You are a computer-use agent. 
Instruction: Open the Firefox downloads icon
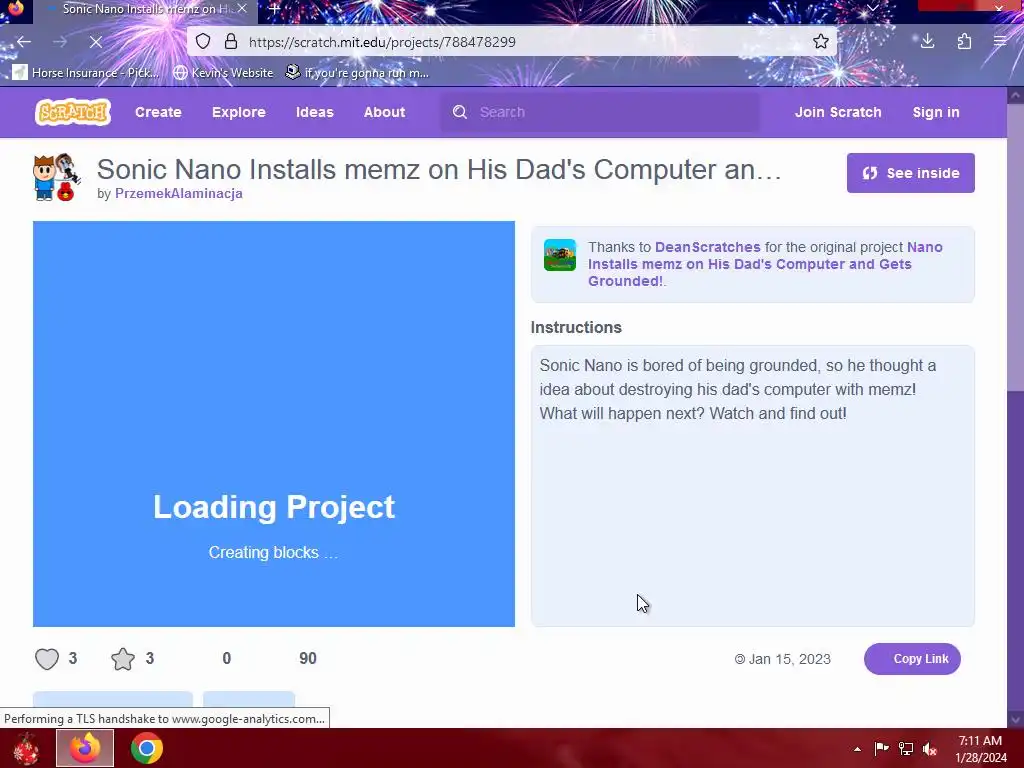point(927,42)
